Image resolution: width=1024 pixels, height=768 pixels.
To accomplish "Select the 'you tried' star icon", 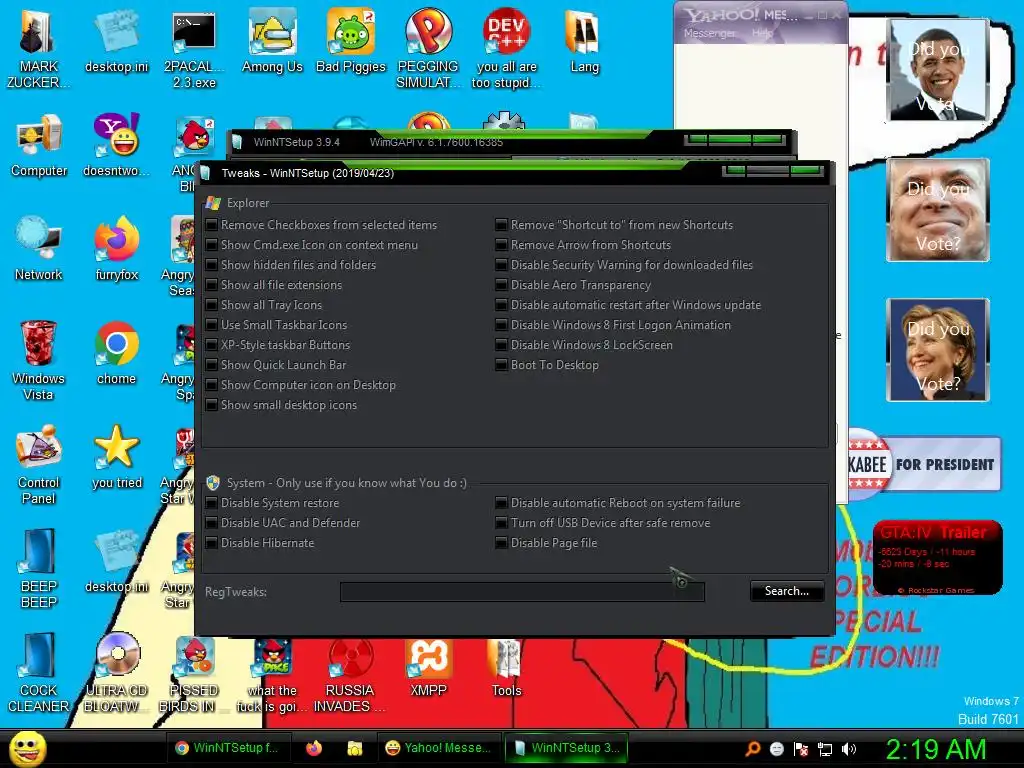I will click(117, 457).
